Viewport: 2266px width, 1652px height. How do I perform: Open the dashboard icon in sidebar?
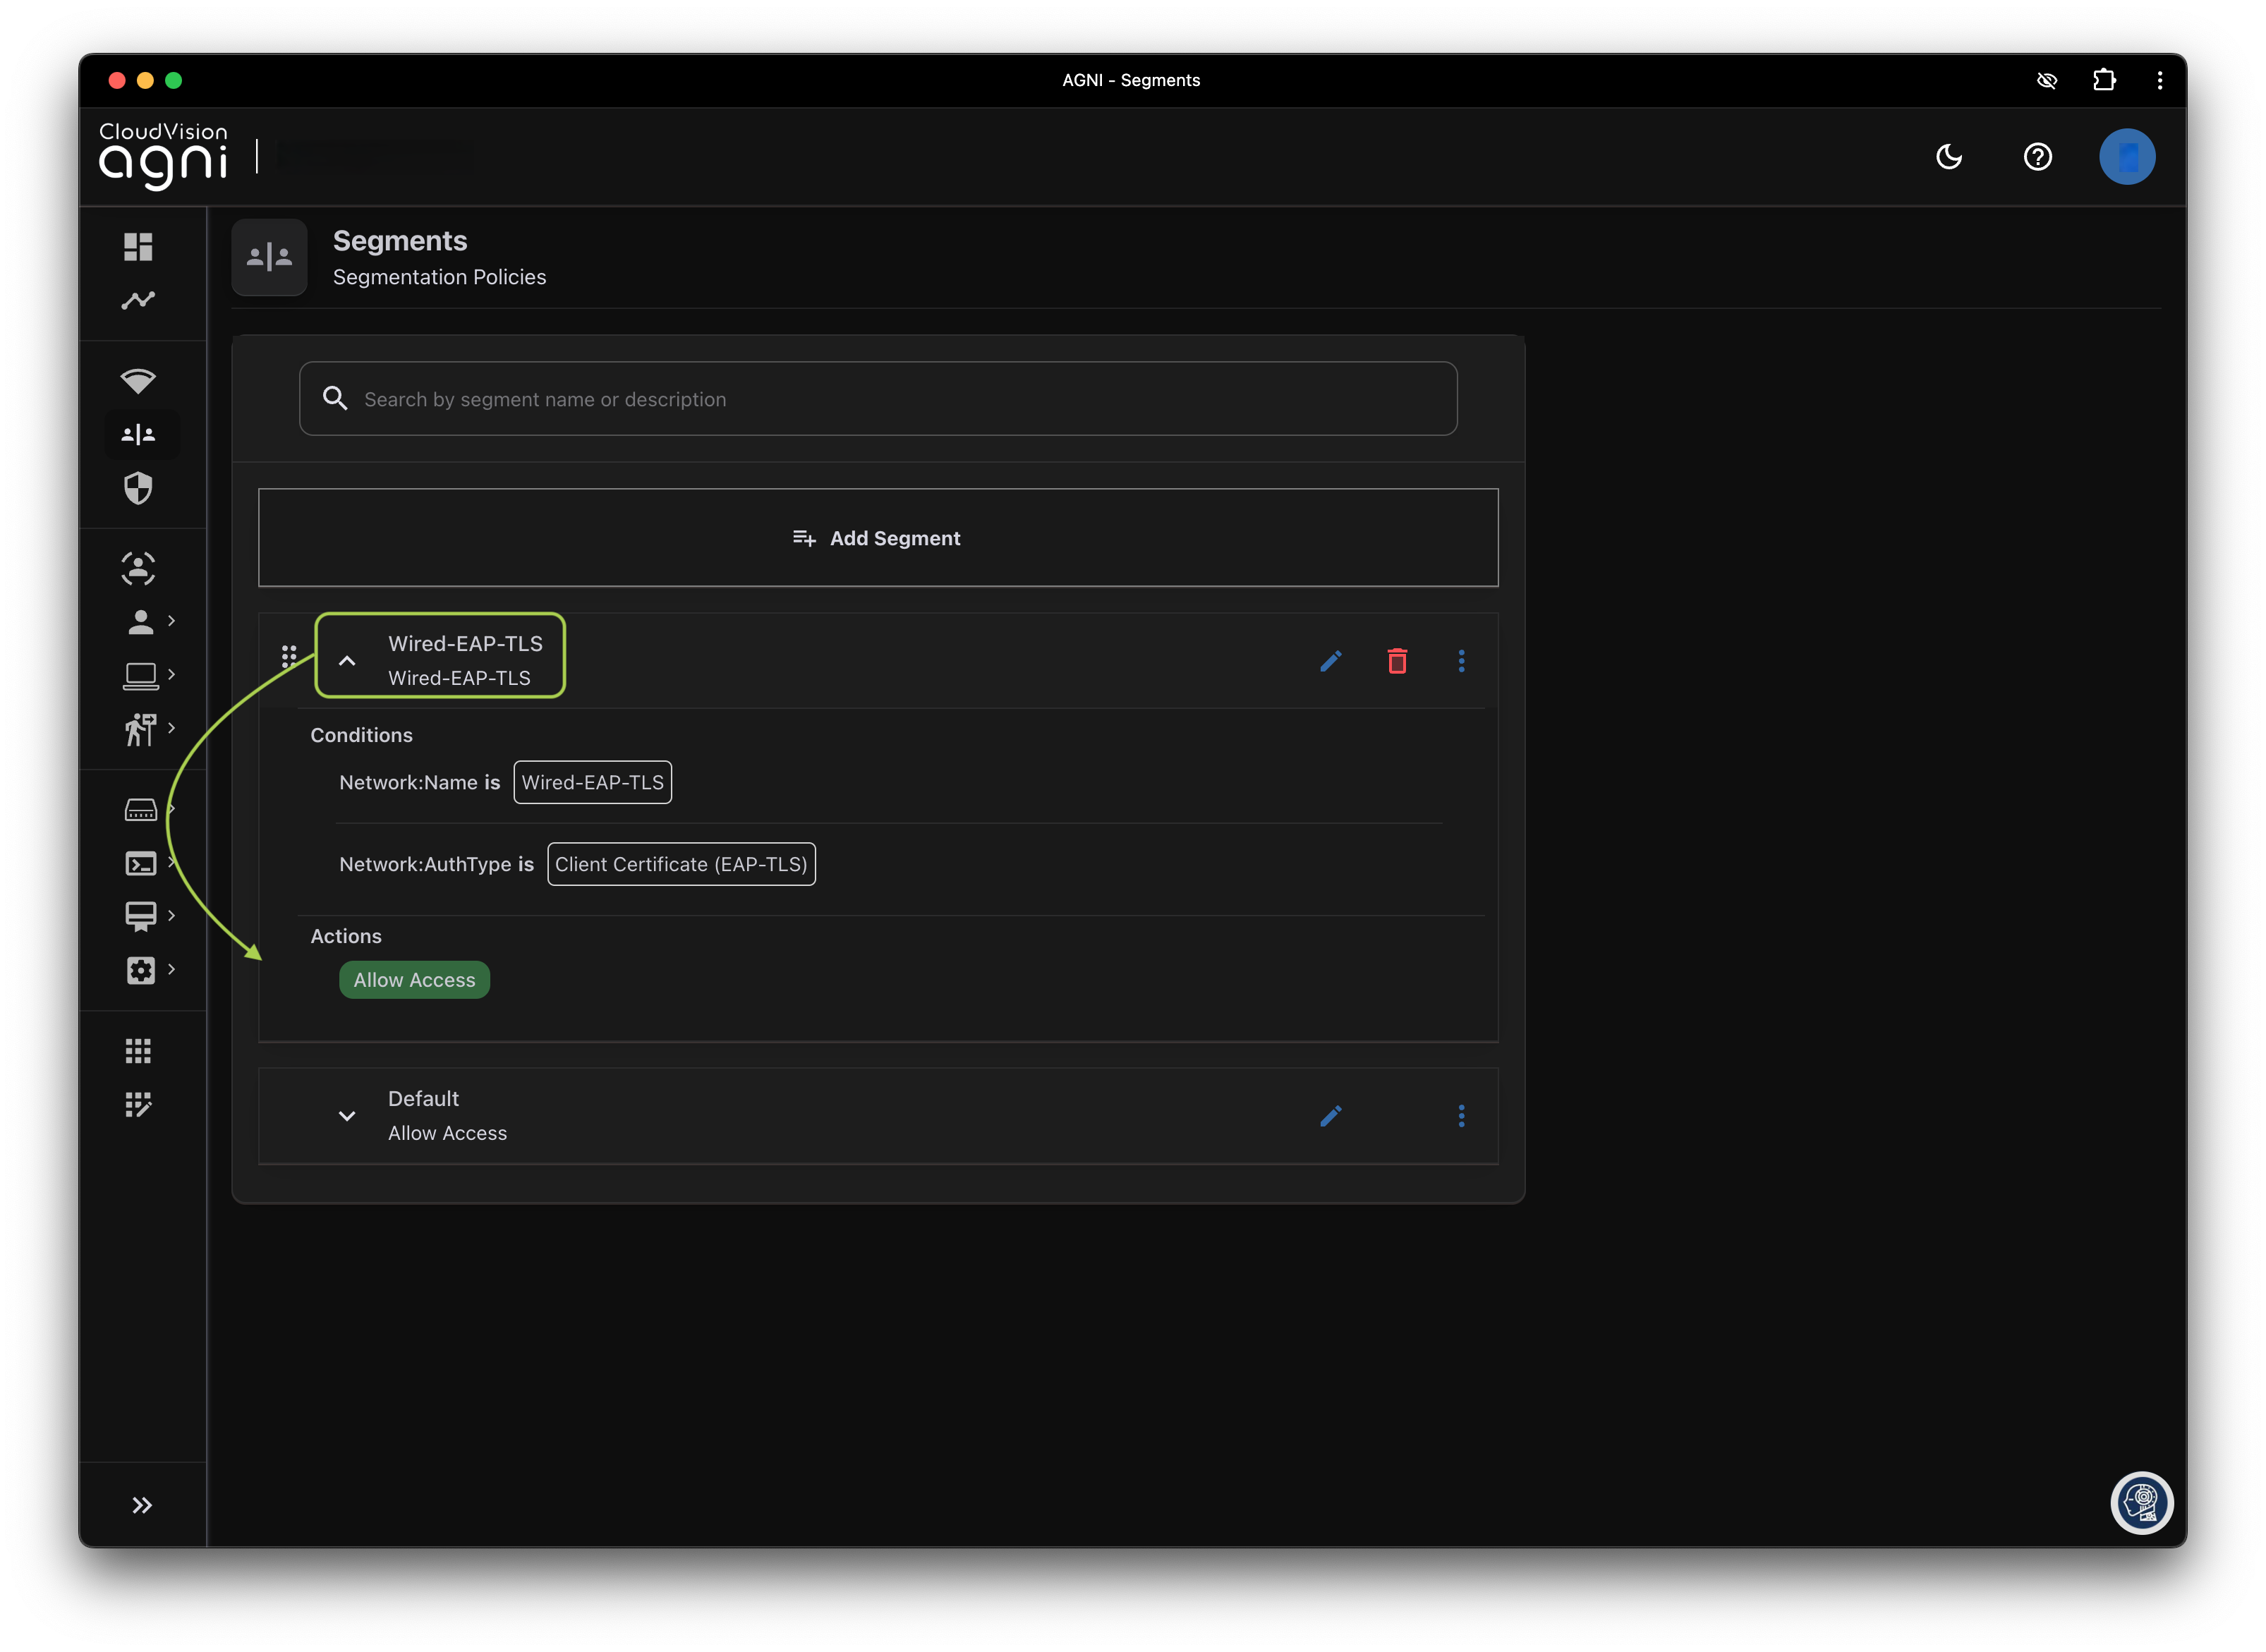(138, 246)
